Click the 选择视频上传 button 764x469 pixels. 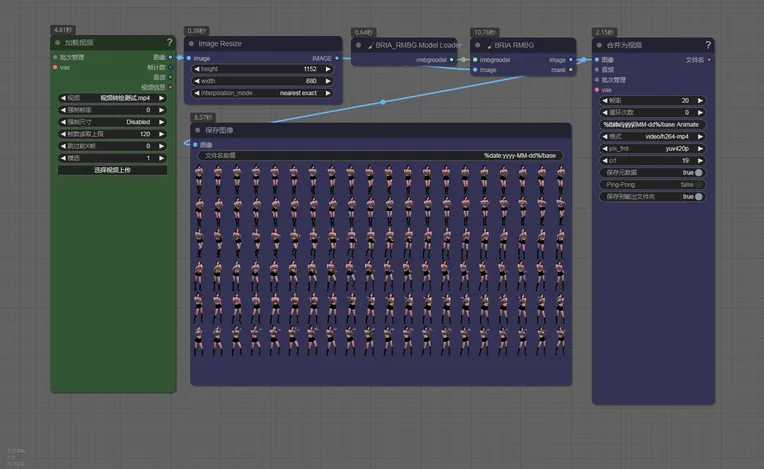click(x=112, y=170)
